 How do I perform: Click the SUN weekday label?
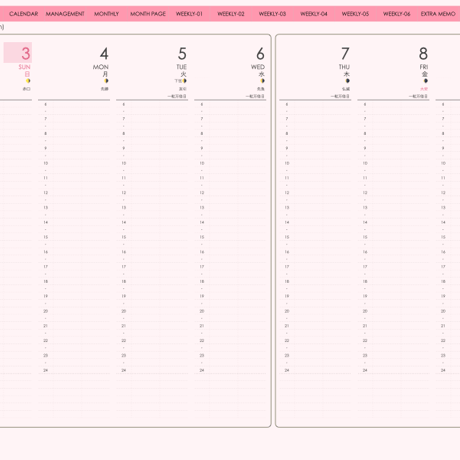point(24,67)
